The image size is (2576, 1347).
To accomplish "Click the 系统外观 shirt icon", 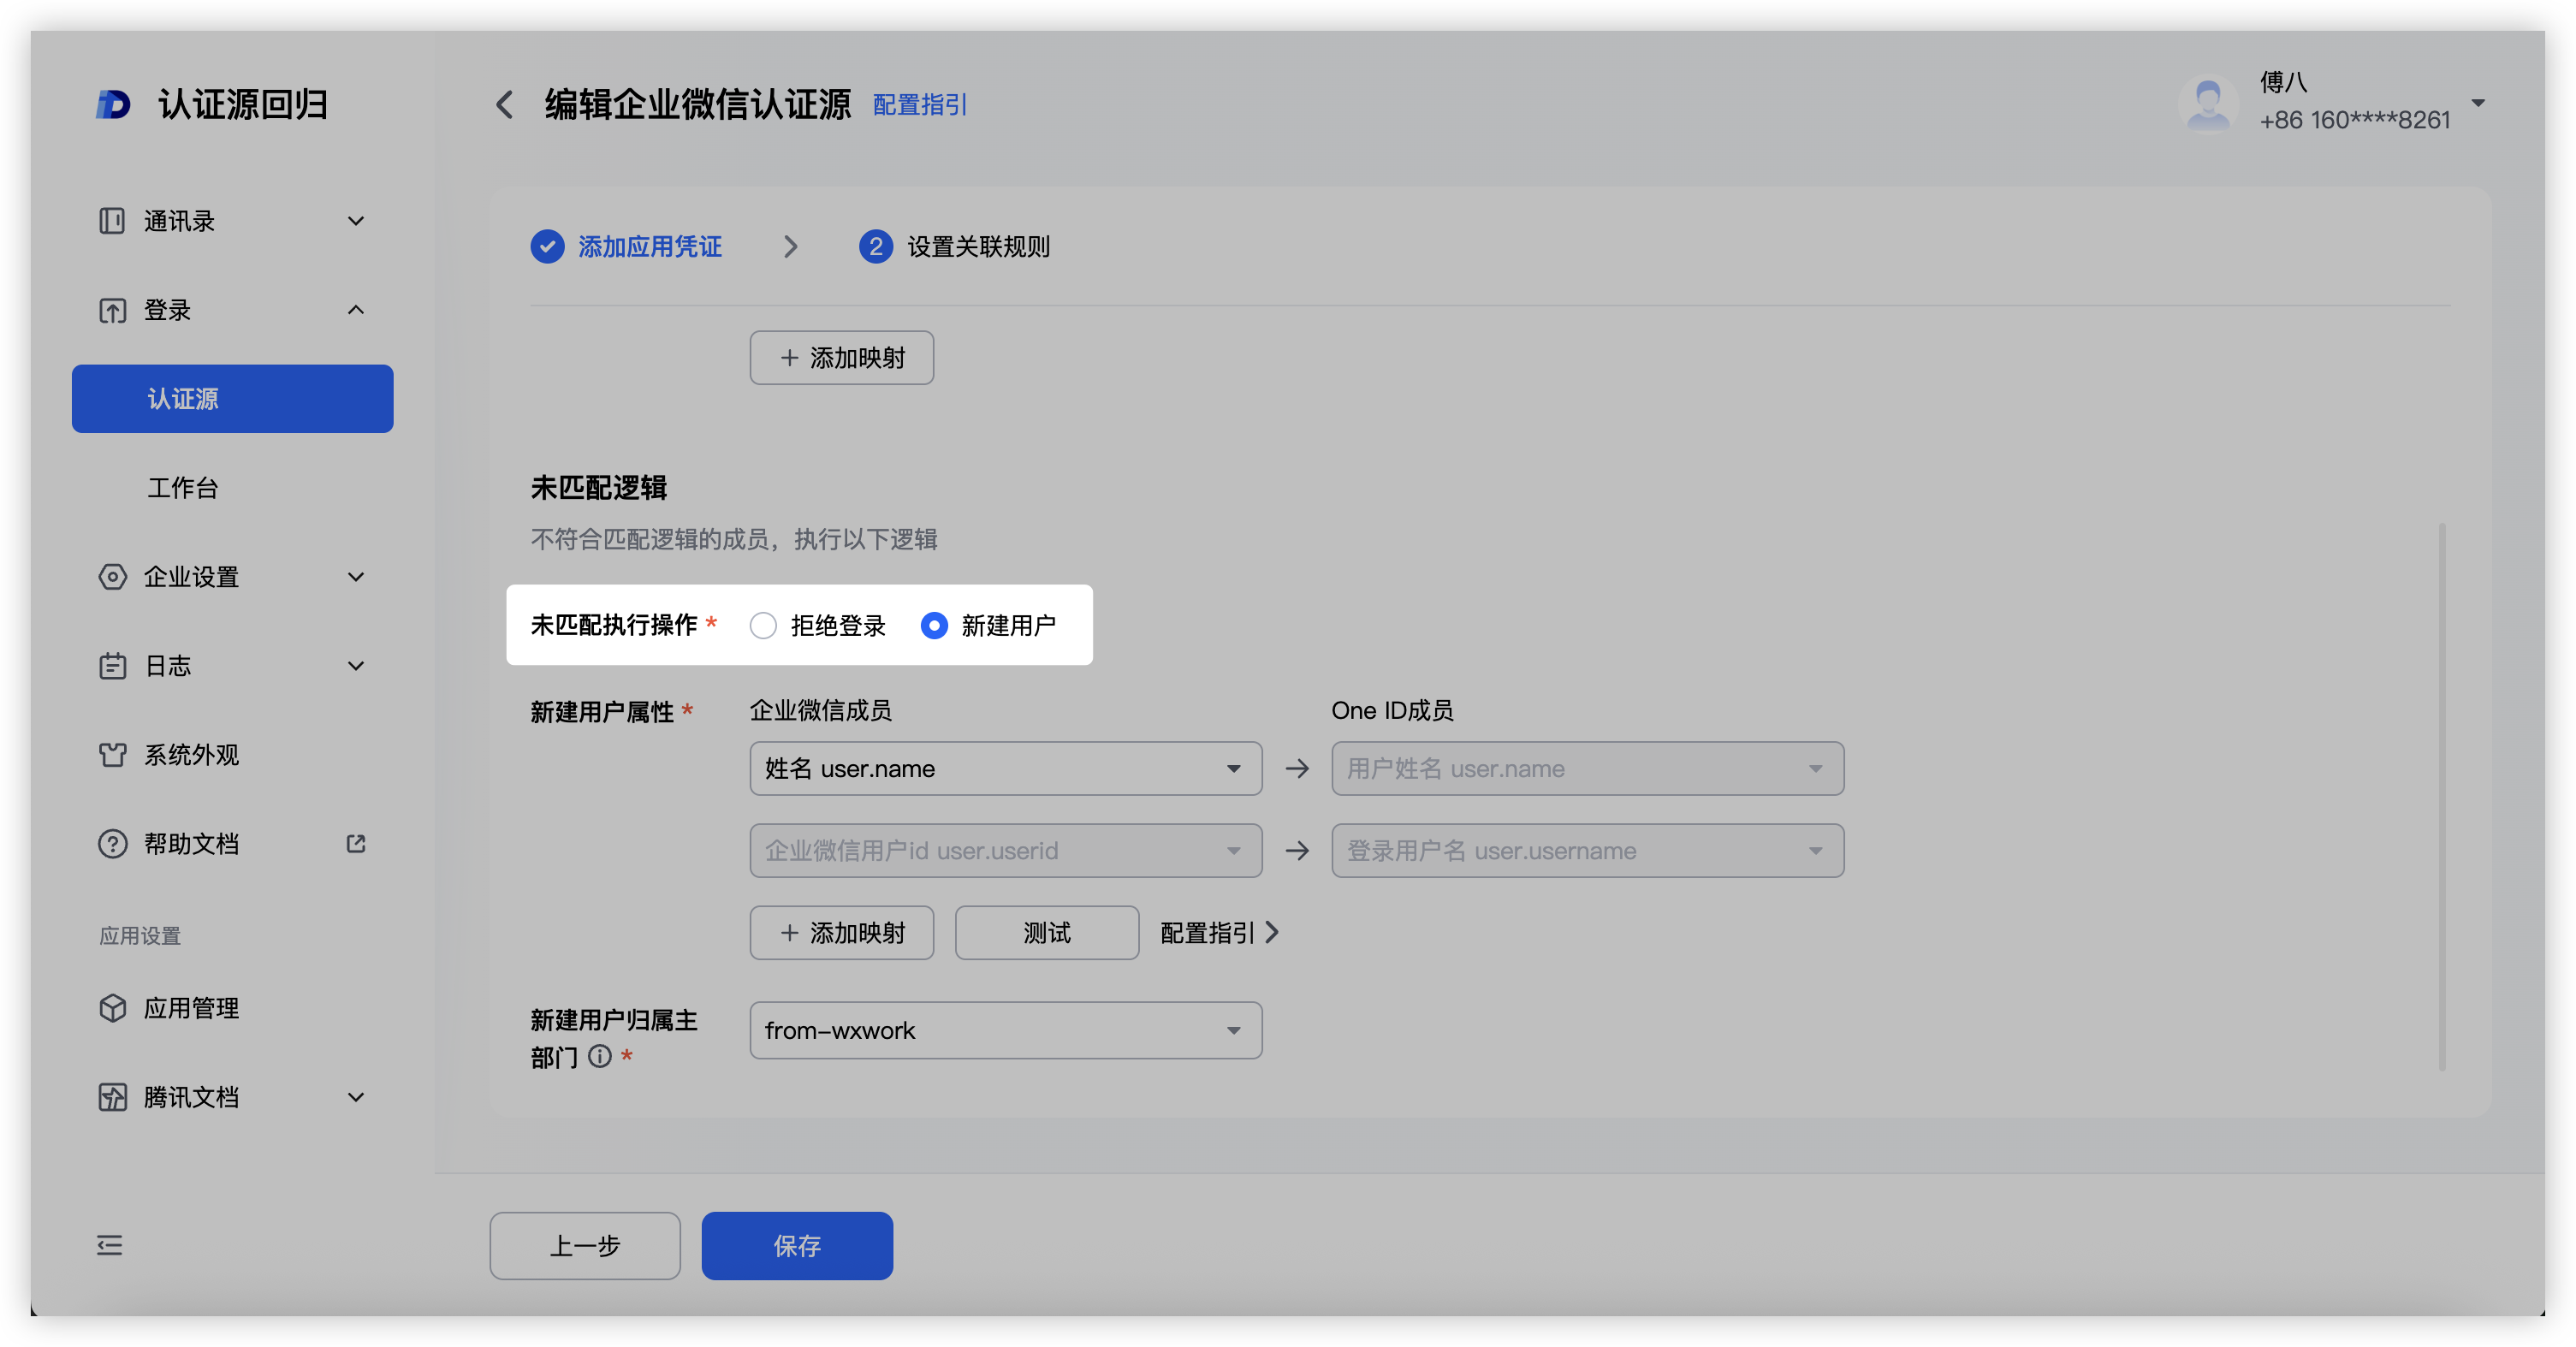I will [113, 755].
